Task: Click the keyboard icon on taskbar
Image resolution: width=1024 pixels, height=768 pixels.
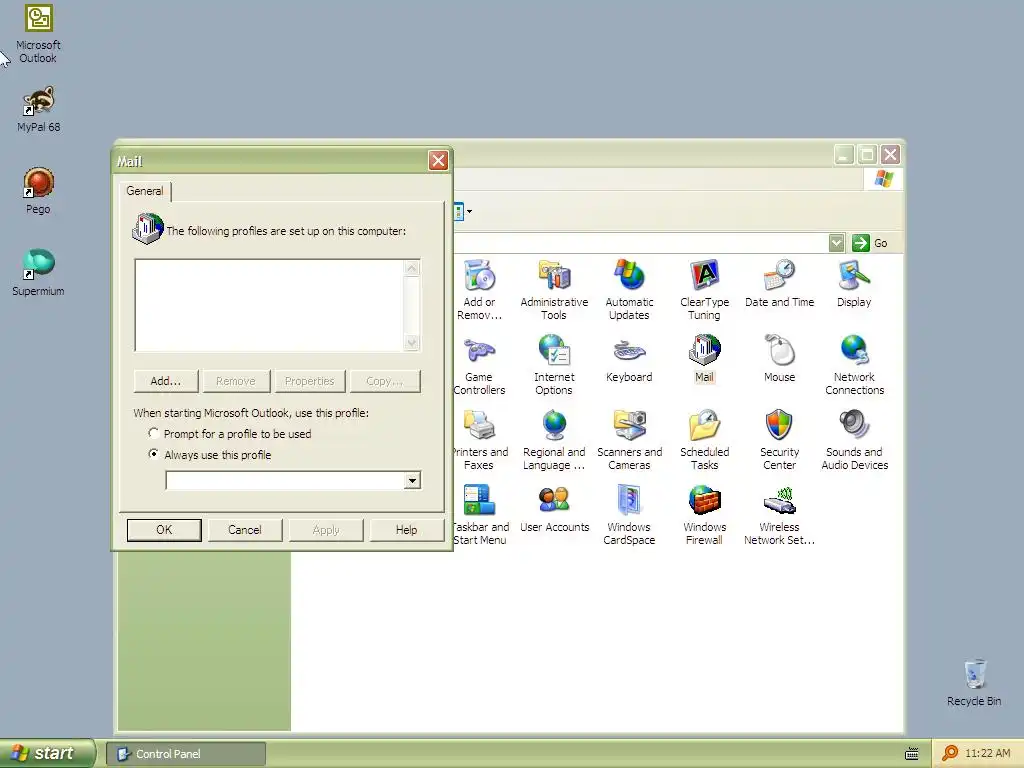Action: point(912,754)
